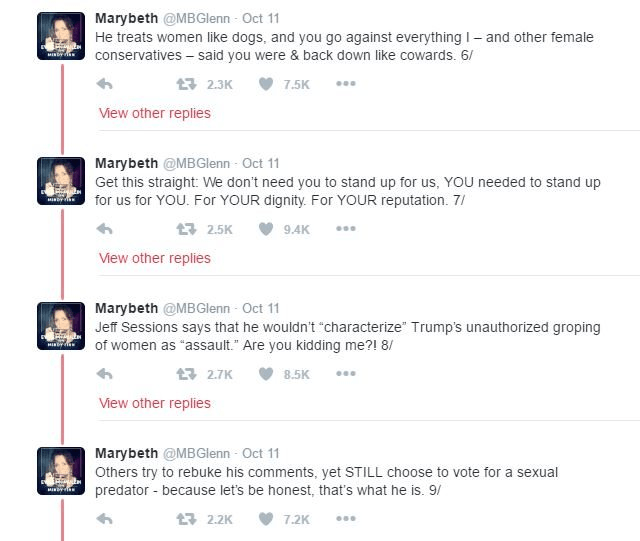The width and height of the screenshot is (640, 541).
Task: Open Marybeth's avatar on tweet 6/
Action: point(61,35)
